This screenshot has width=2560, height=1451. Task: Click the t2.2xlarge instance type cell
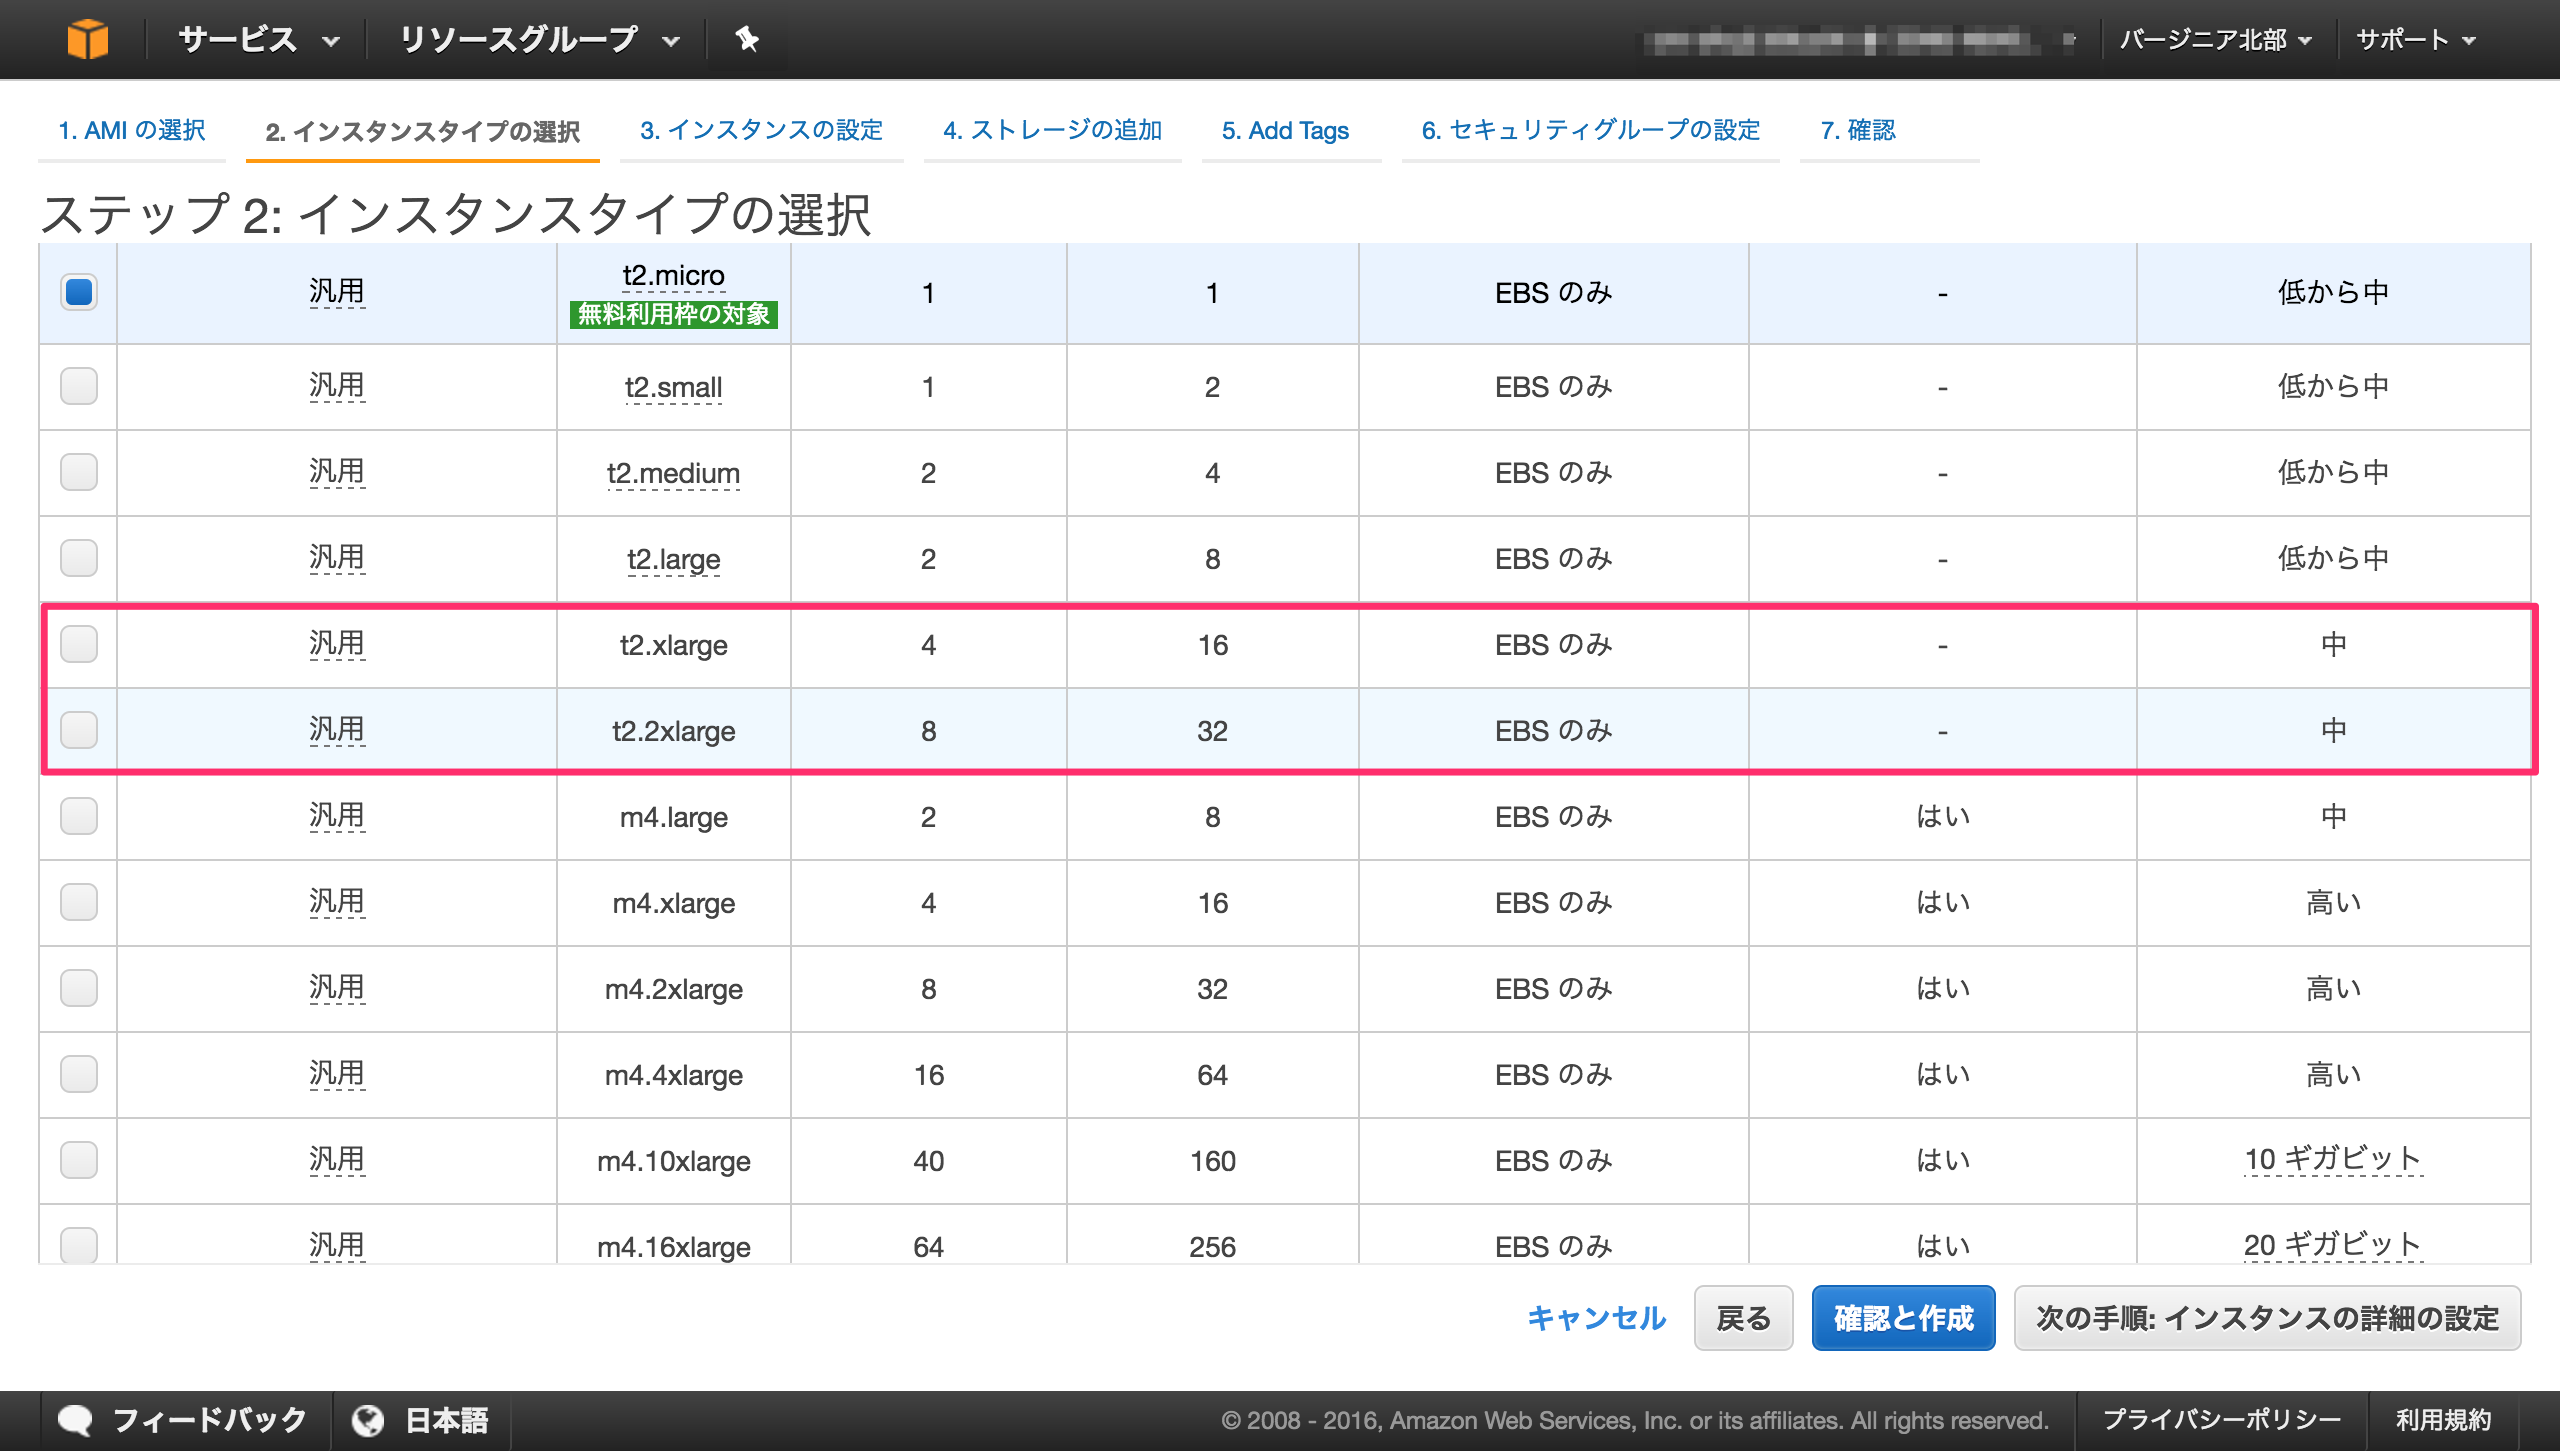[673, 731]
